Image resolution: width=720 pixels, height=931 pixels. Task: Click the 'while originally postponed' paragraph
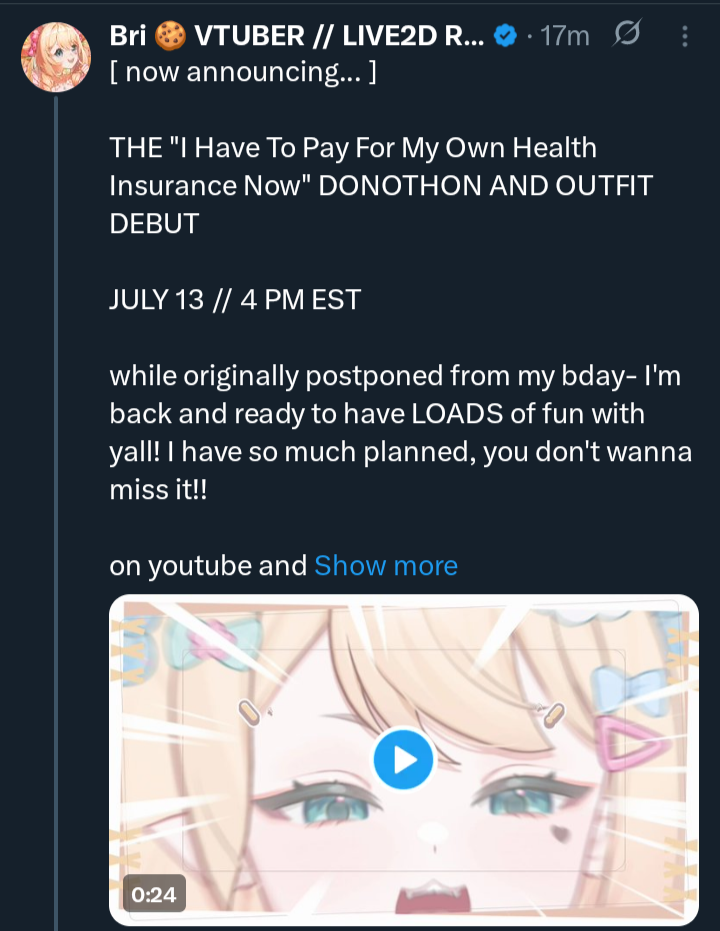tap(400, 413)
